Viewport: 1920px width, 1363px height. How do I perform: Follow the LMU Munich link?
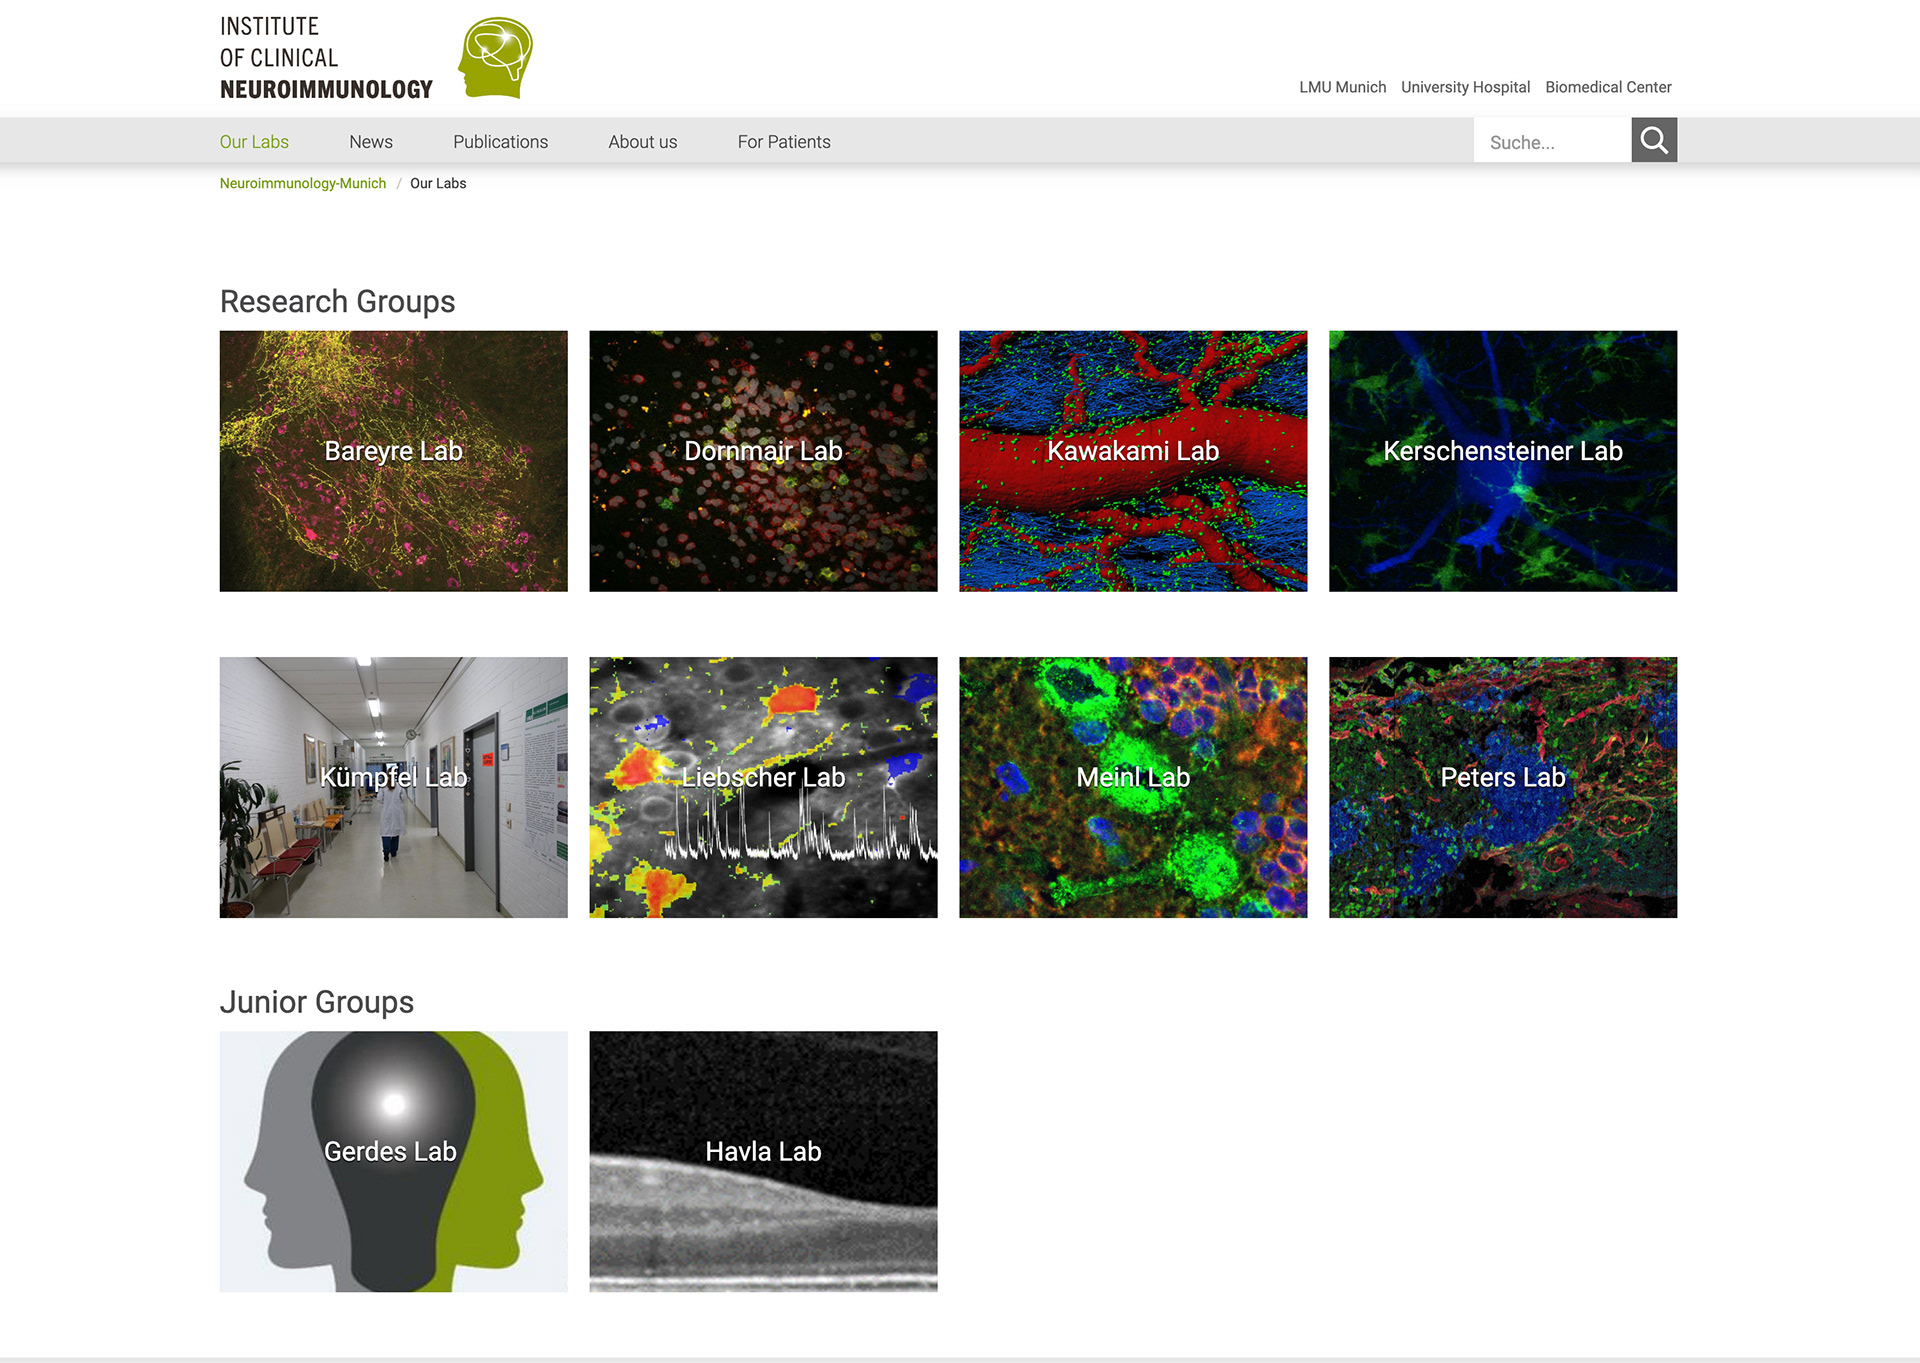[x=1343, y=87]
